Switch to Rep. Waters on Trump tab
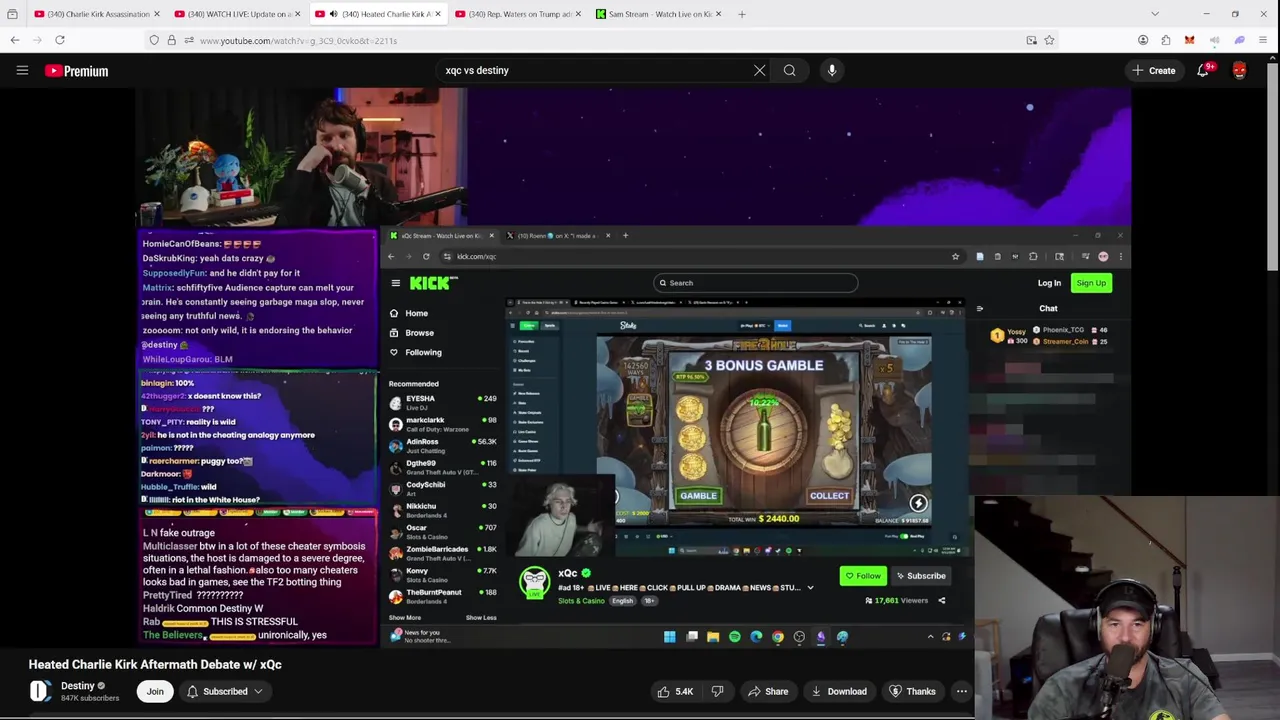This screenshot has height=720, width=1280. point(518,14)
